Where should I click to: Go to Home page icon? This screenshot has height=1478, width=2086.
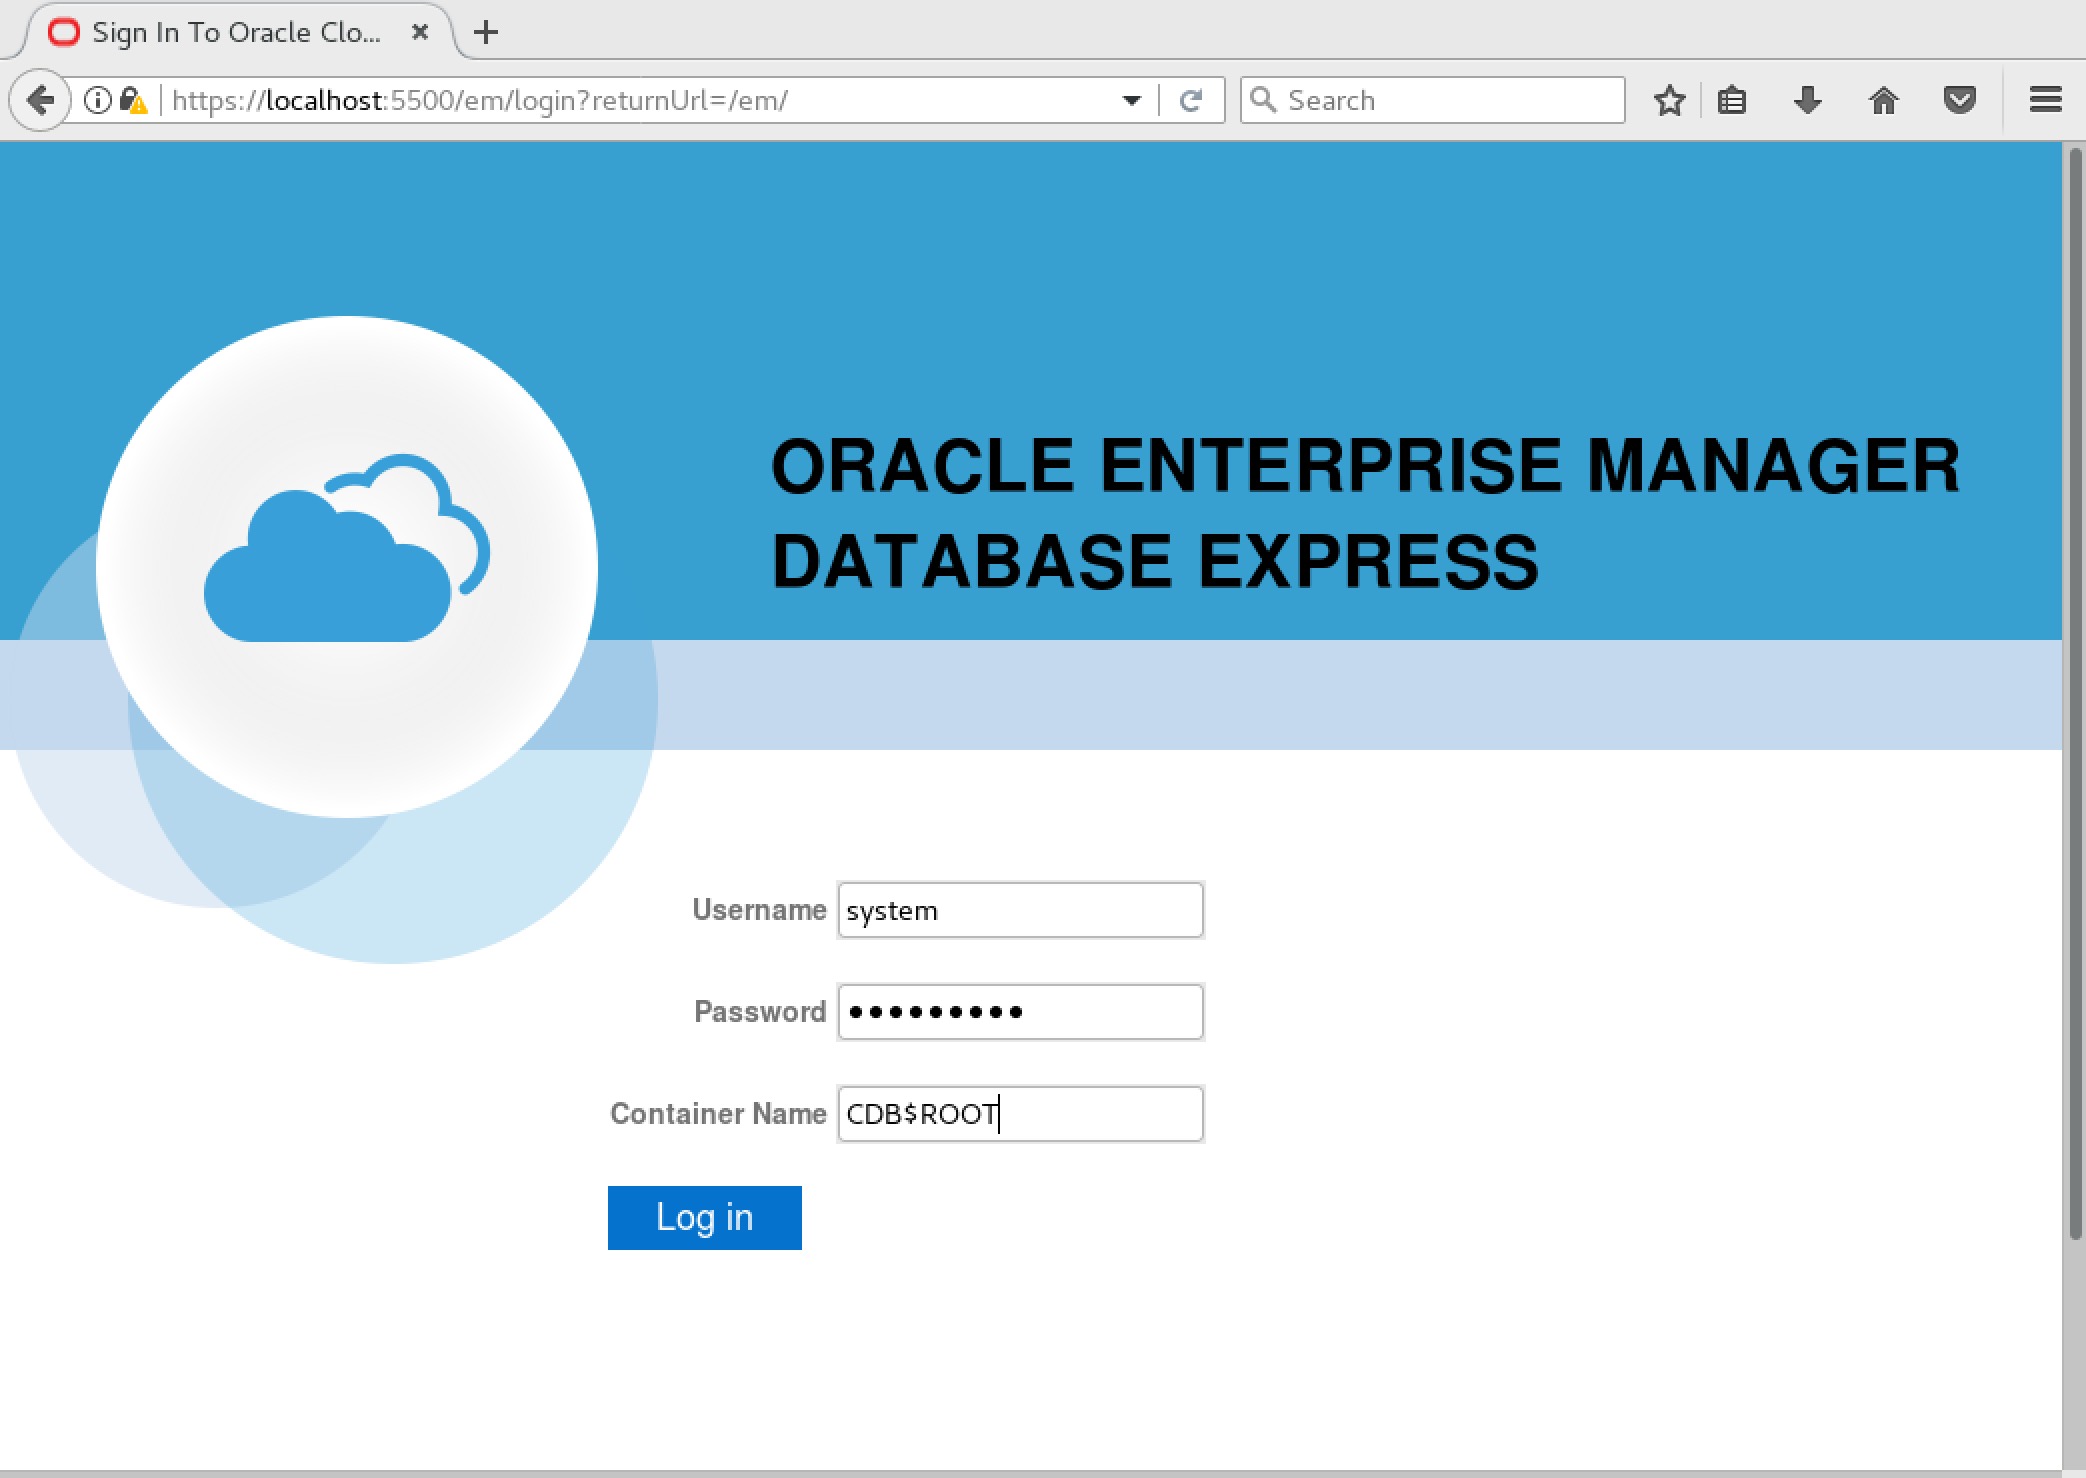1883,100
